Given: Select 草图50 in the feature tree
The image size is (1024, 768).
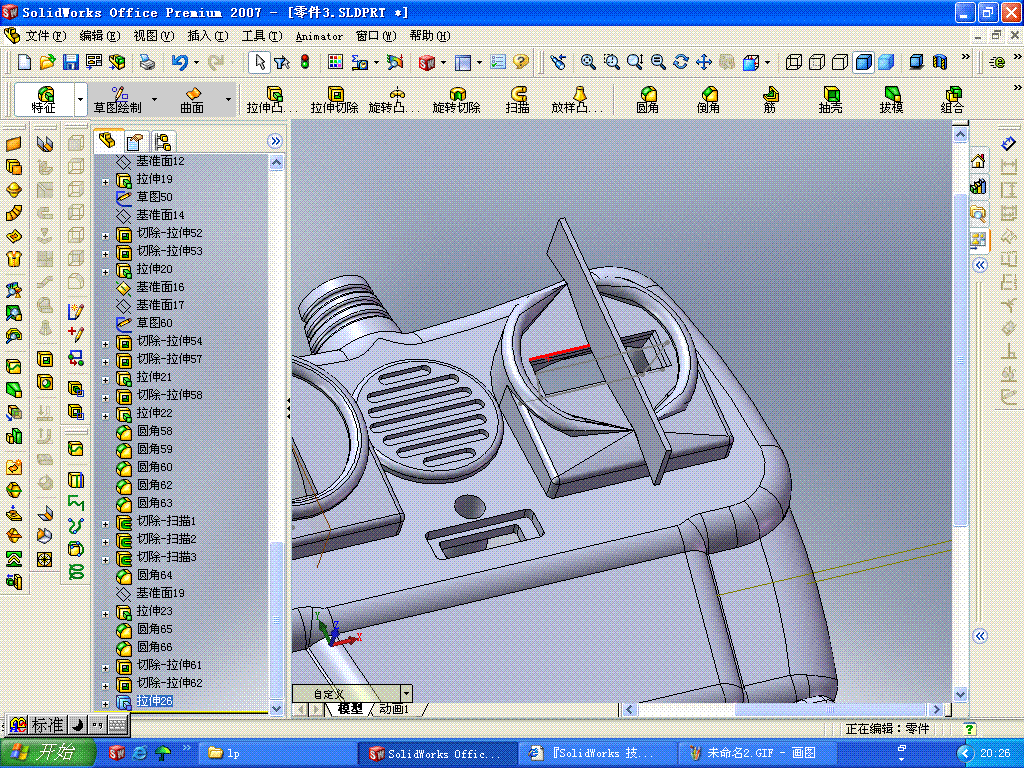Looking at the screenshot, I should click(x=154, y=197).
